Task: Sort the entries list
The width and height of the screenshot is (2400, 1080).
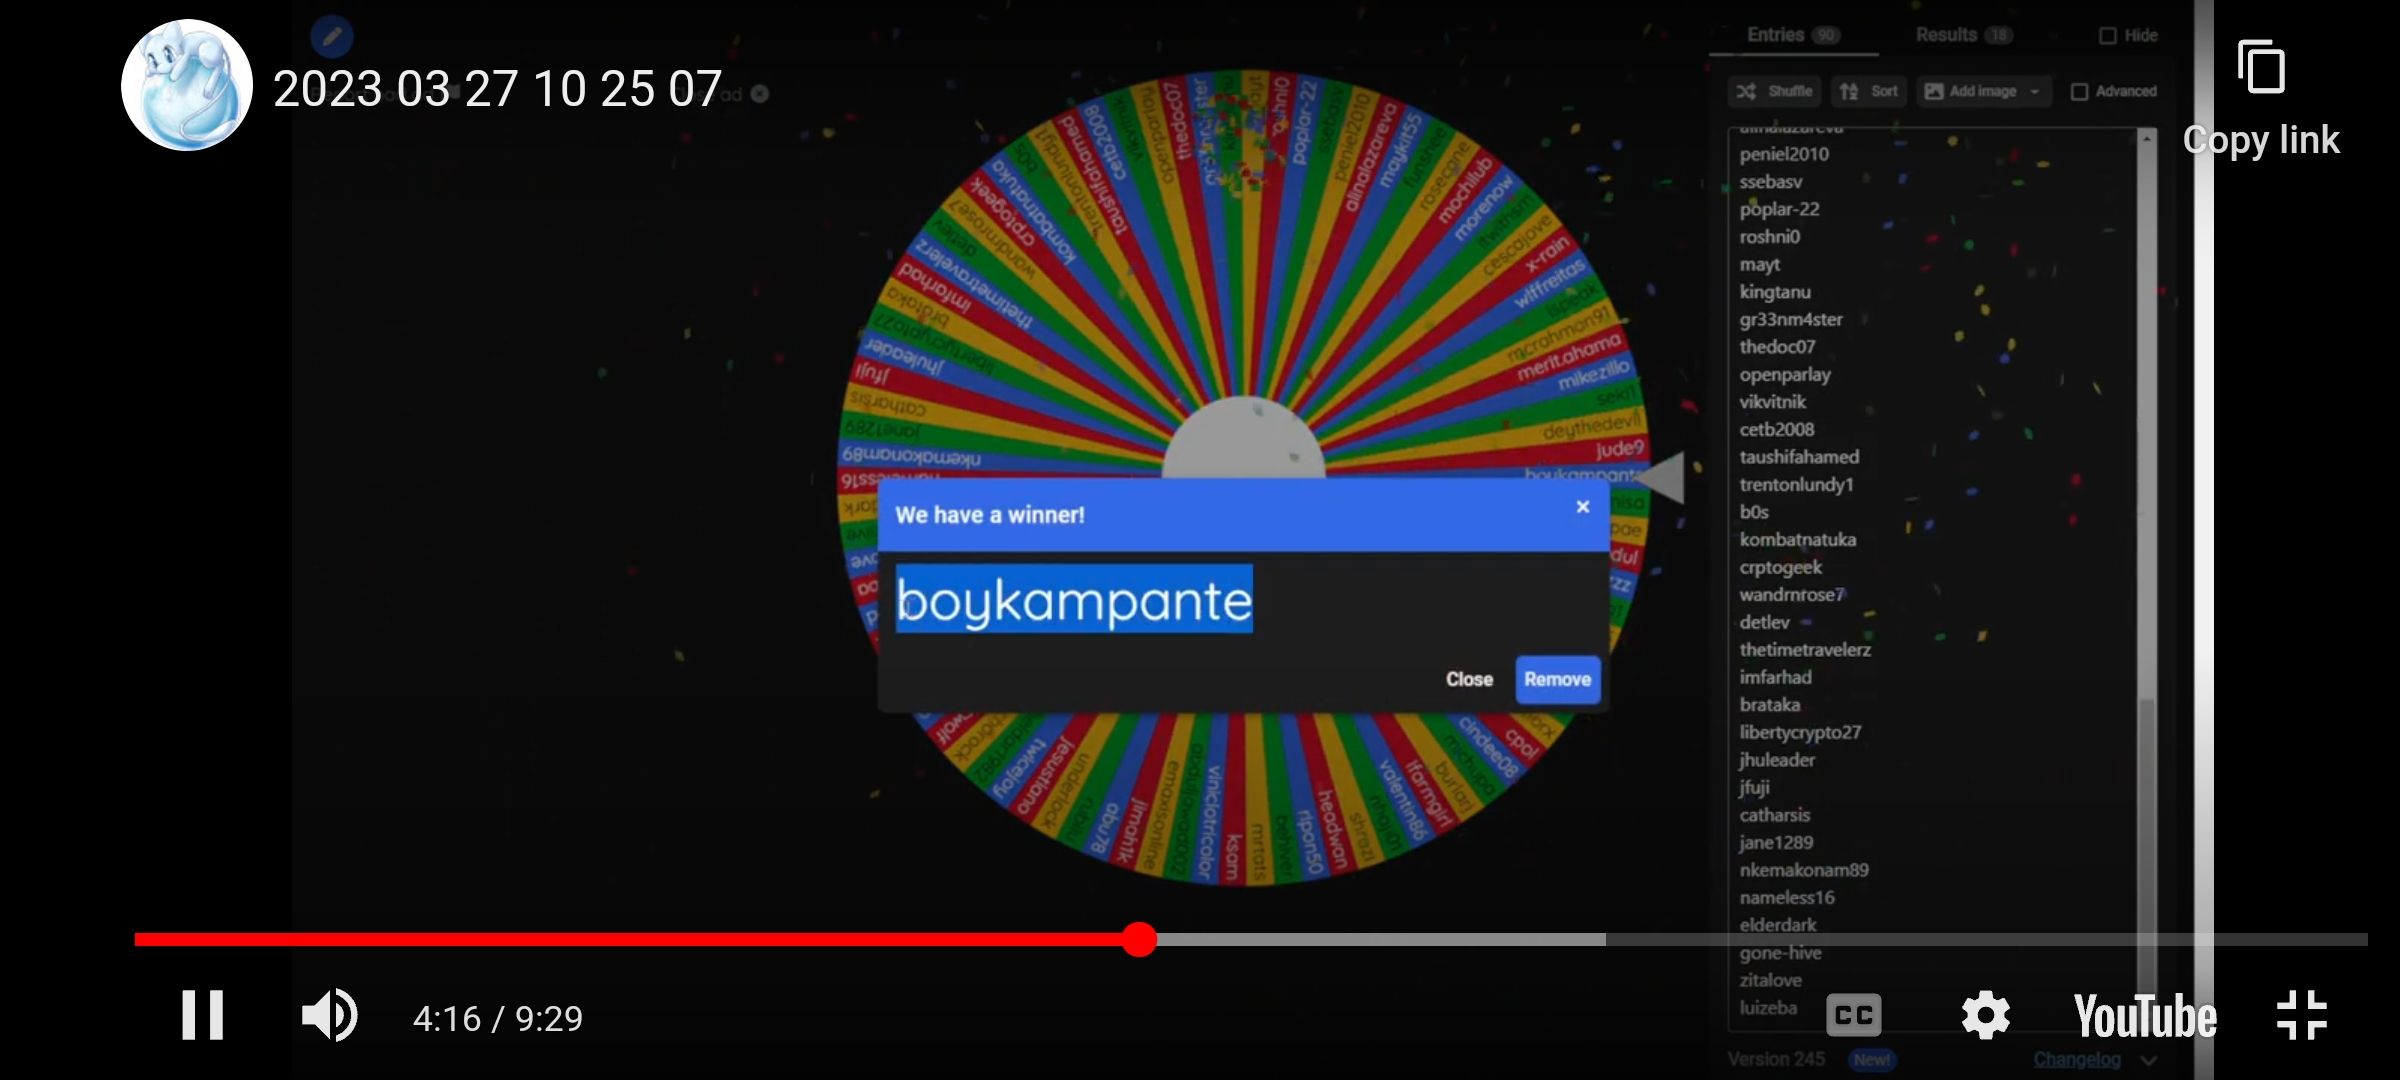Action: tap(1869, 91)
